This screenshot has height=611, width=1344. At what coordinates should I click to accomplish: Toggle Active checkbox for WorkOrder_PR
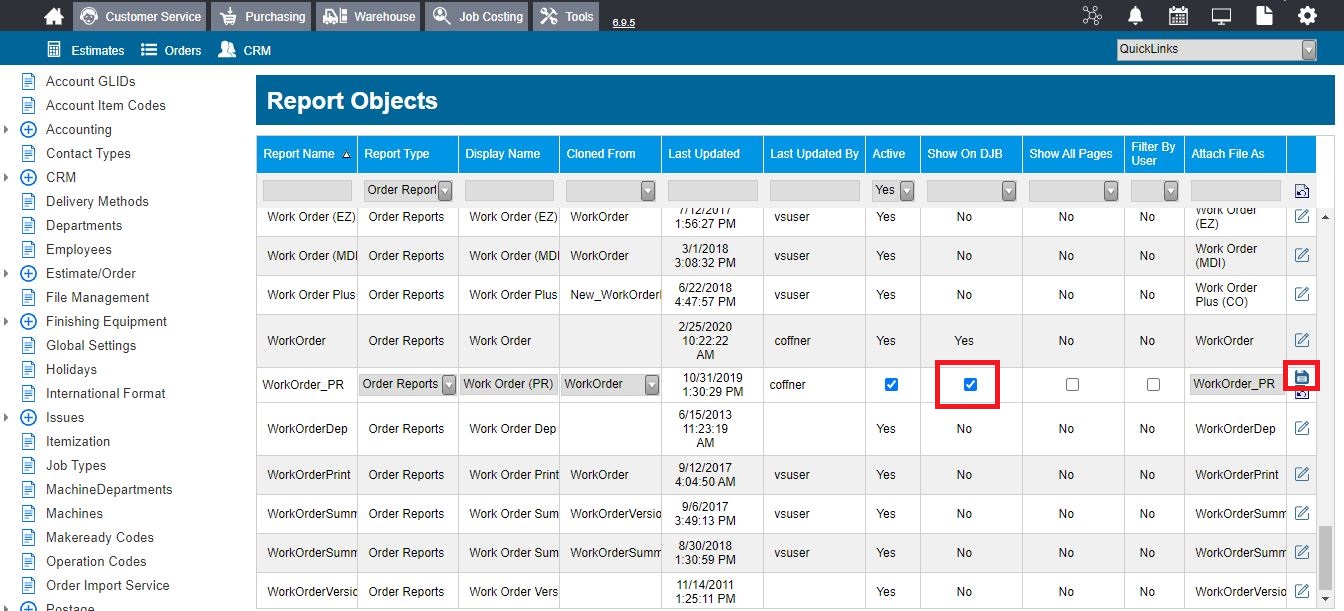(x=891, y=384)
